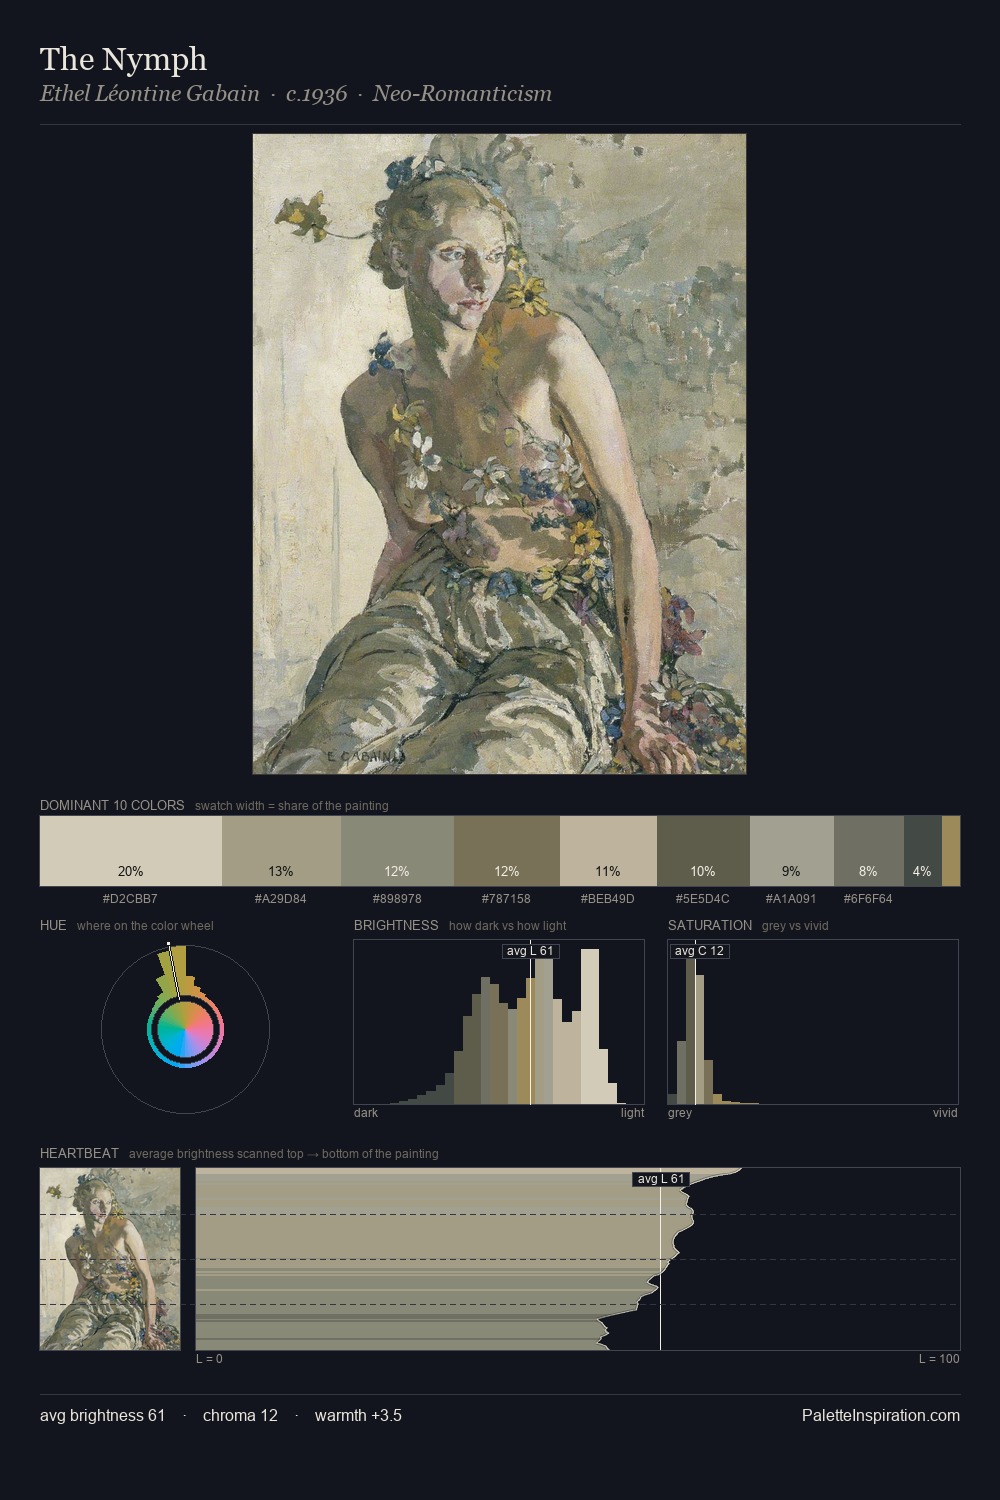This screenshot has width=1000, height=1500.
Task: Click the Neo-Romanticism style label
Action: coord(462,94)
